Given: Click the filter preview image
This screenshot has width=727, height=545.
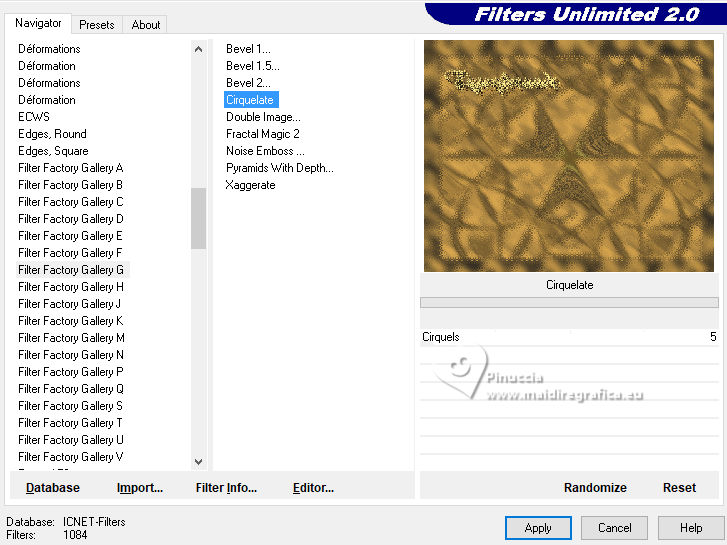Looking at the screenshot, I should [x=569, y=156].
